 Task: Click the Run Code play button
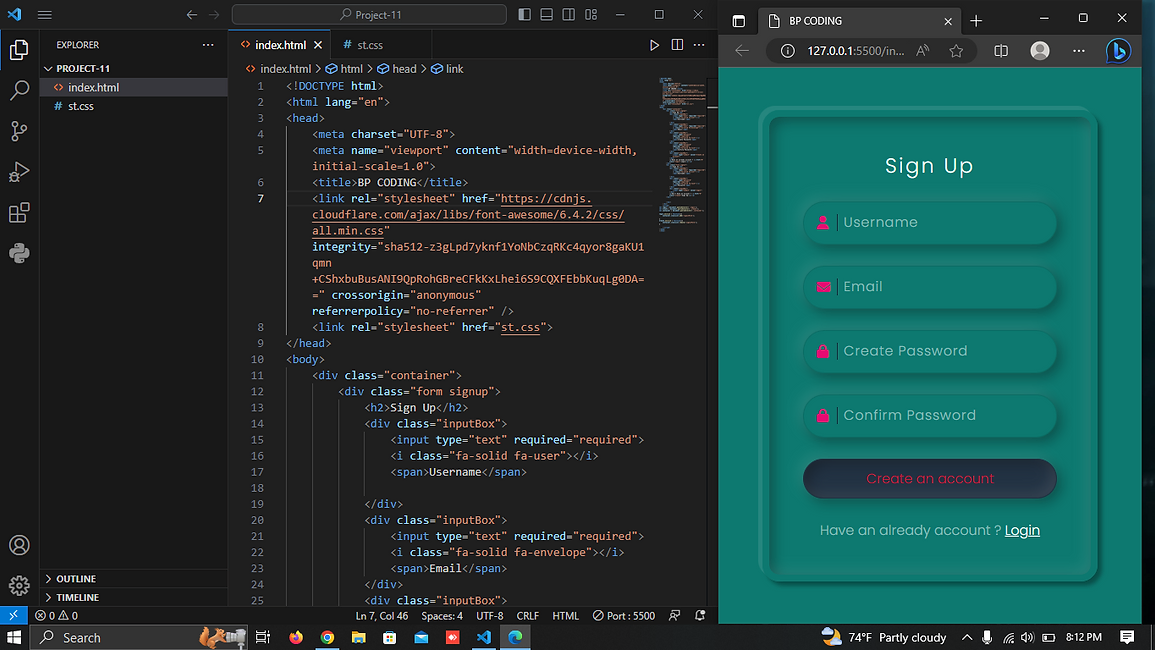tap(654, 45)
